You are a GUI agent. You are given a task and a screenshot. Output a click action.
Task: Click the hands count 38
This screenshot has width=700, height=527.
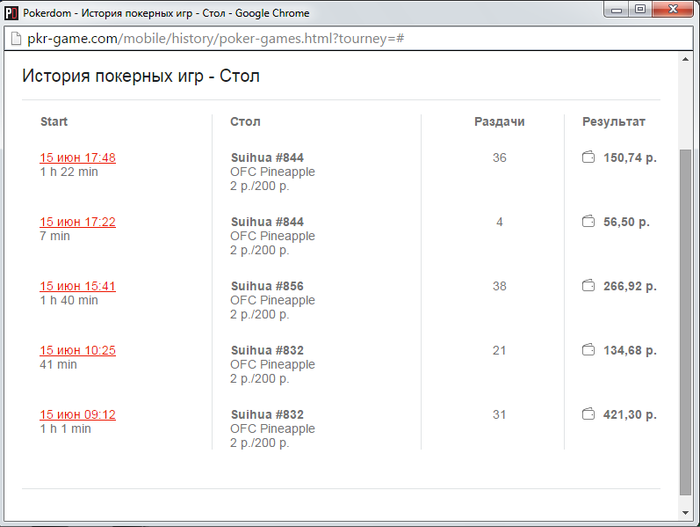click(500, 286)
